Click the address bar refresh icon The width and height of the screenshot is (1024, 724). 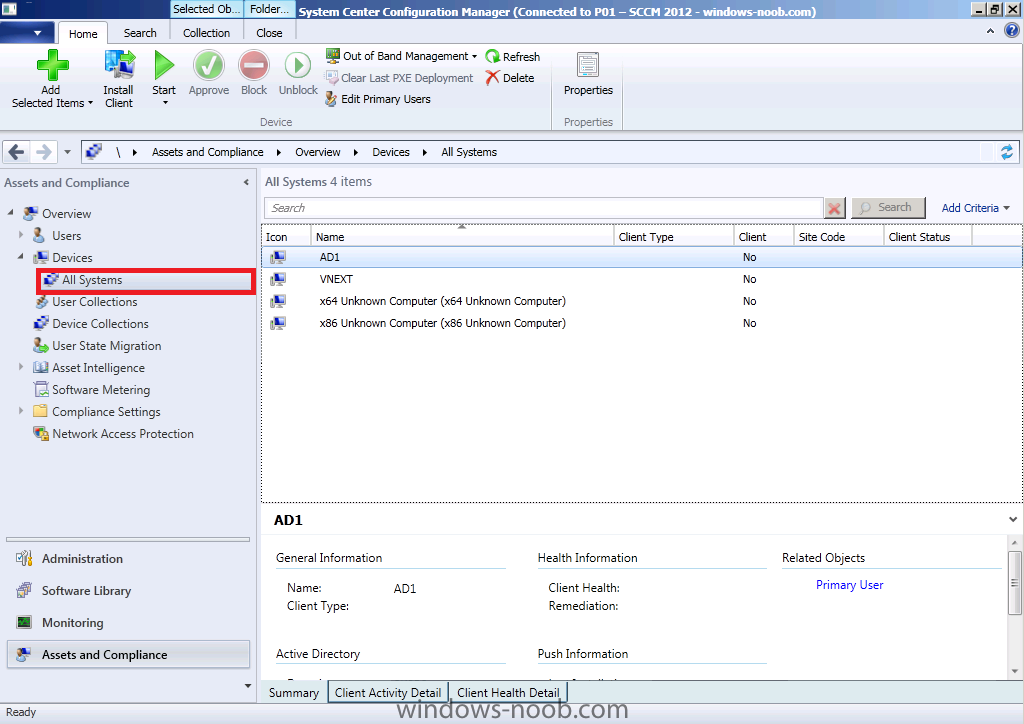[1006, 152]
